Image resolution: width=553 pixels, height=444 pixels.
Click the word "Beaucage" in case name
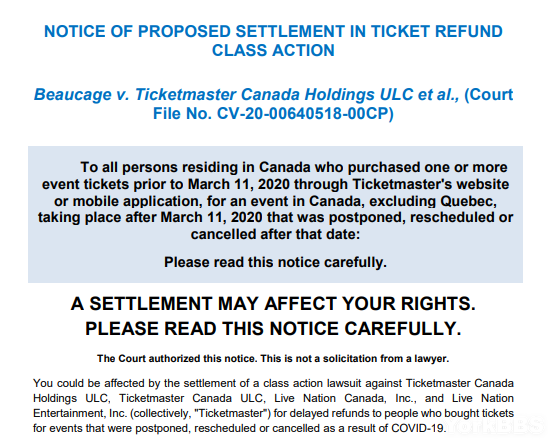73,95
